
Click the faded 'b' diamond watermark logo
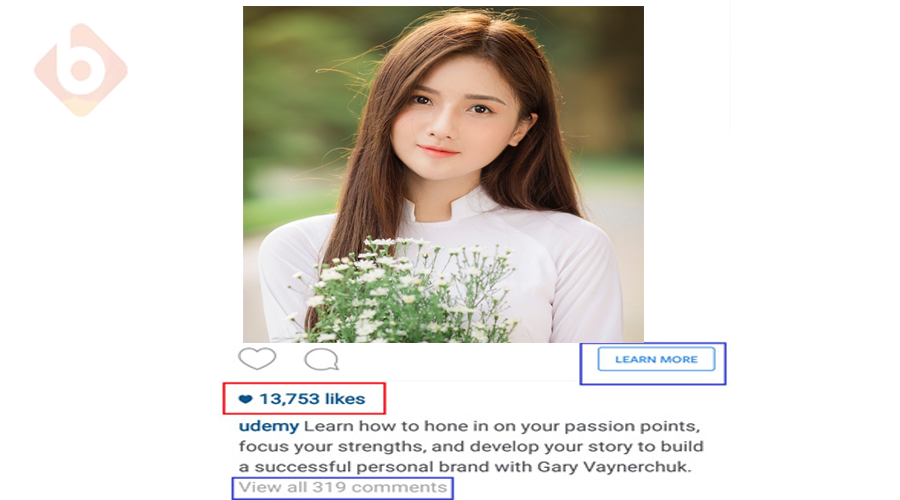coord(81,69)
